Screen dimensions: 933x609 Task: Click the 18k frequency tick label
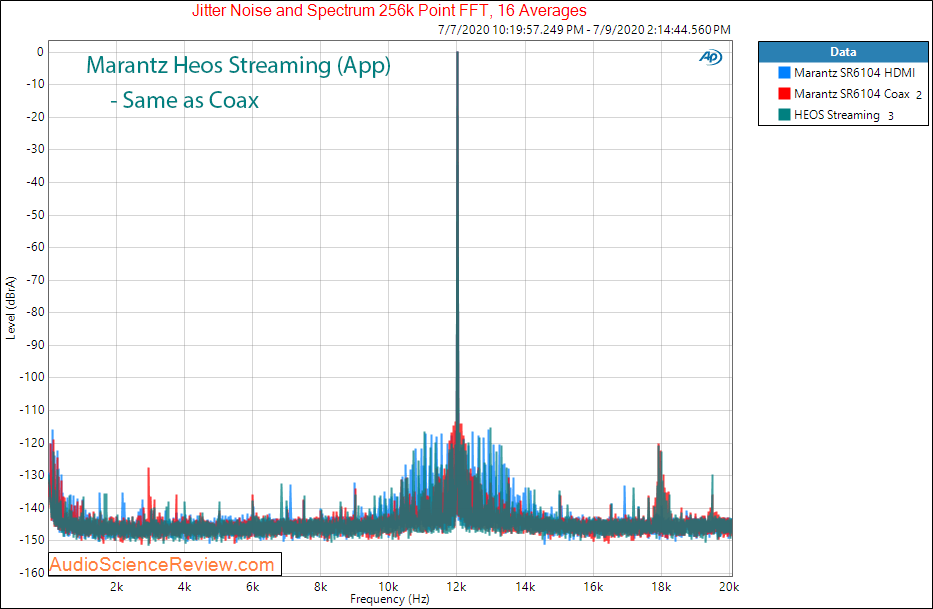coord(661,586)
